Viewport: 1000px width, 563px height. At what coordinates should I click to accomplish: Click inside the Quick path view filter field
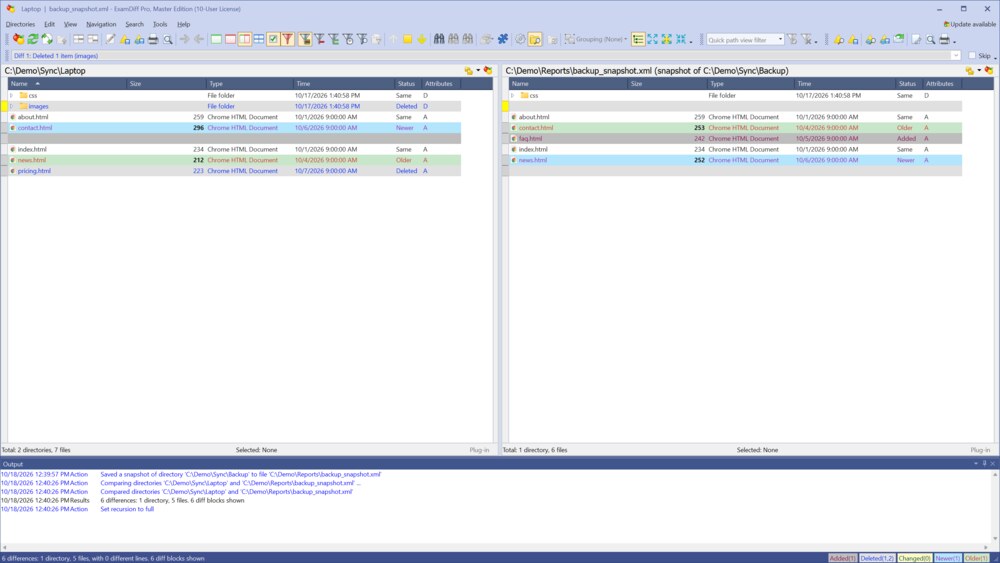point(741,40)
